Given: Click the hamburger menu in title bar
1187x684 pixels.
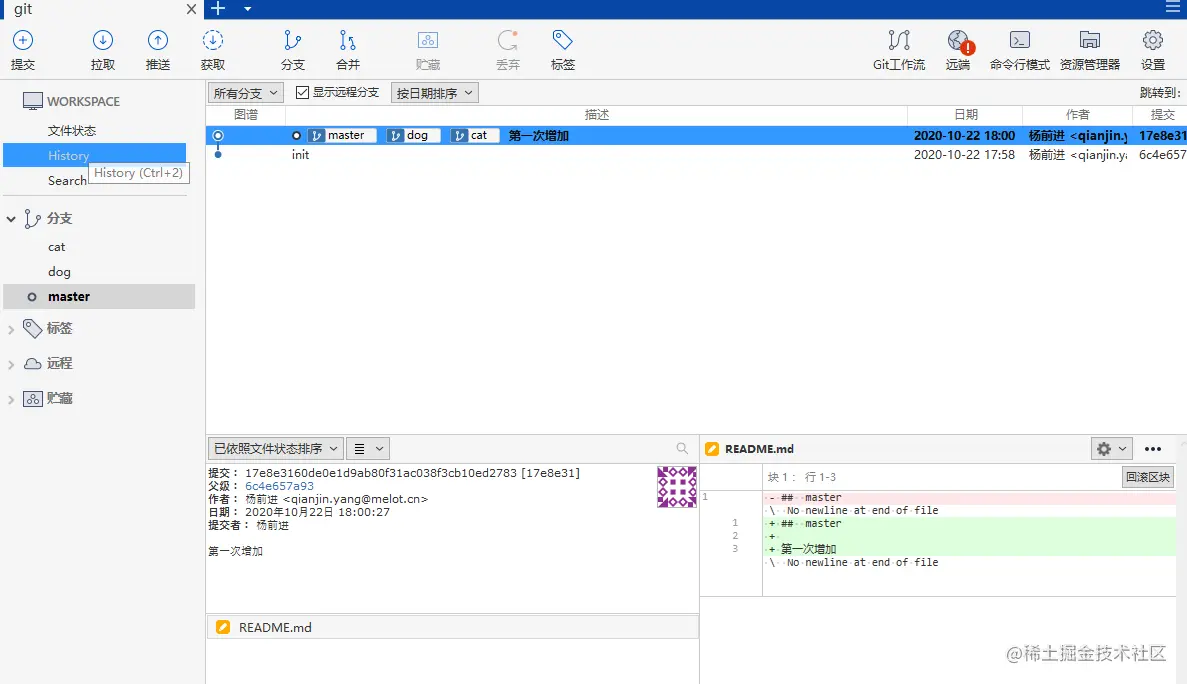Looking at the screenshot, I should 1173,8.
